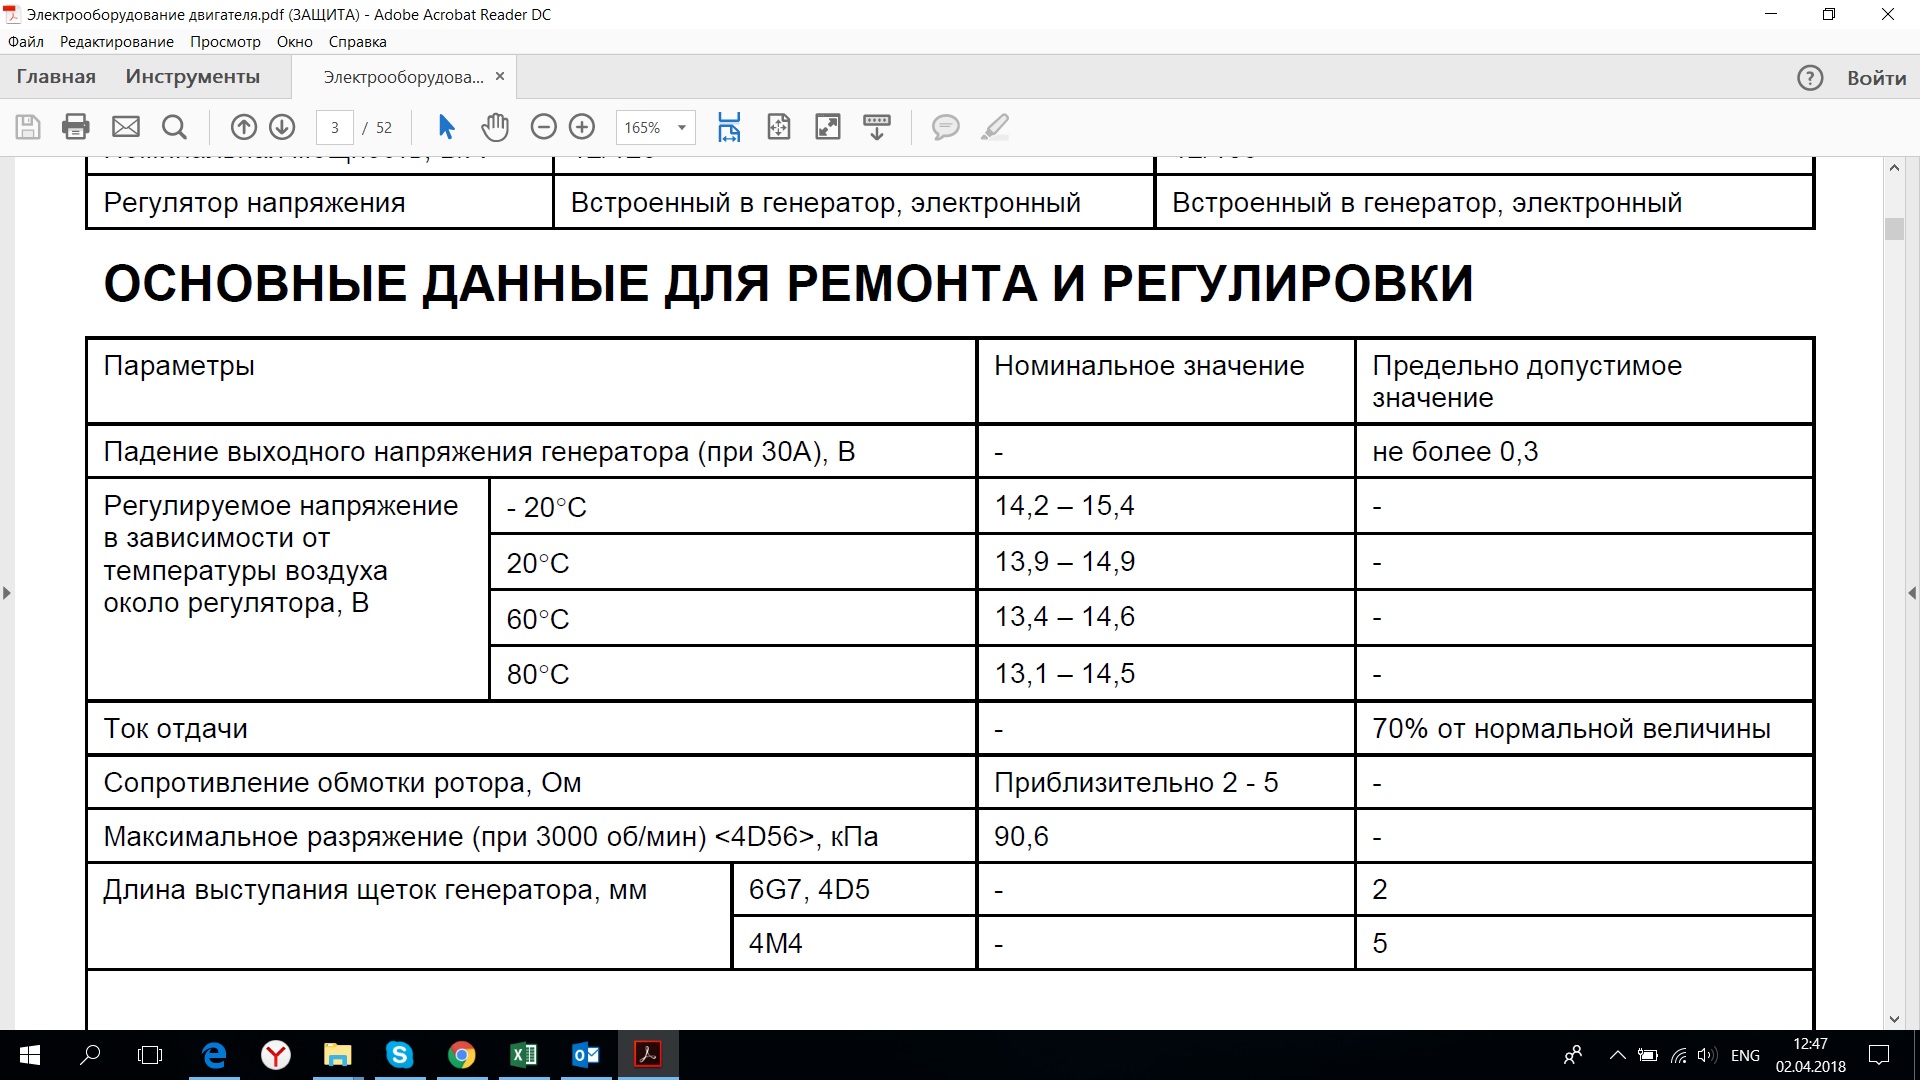Screen dimensions: 1920x1080
Task: Click the zoom in plus button
Action: (582, 127)
